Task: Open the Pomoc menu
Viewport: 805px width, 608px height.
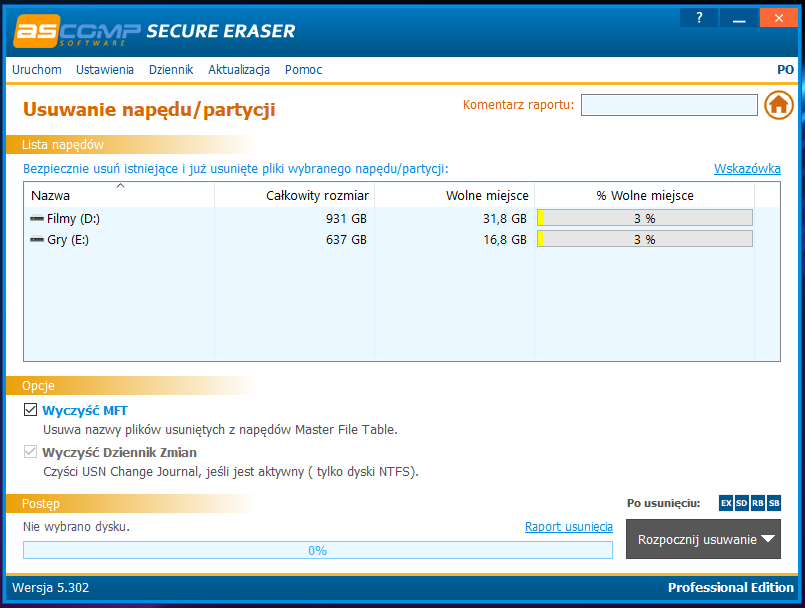Action: 303,70
